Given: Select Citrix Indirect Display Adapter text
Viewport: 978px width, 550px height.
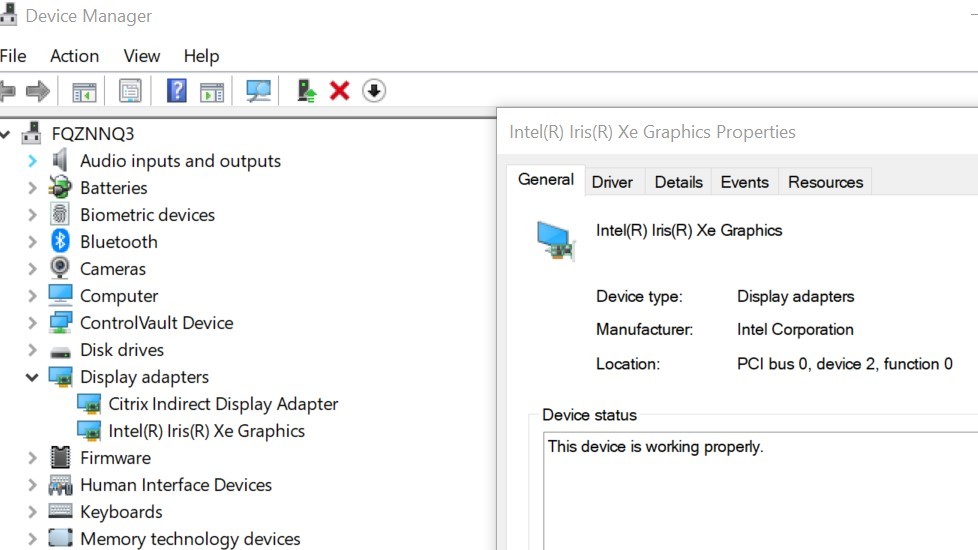Looking at the screenshot, I should tap(223, 404).
